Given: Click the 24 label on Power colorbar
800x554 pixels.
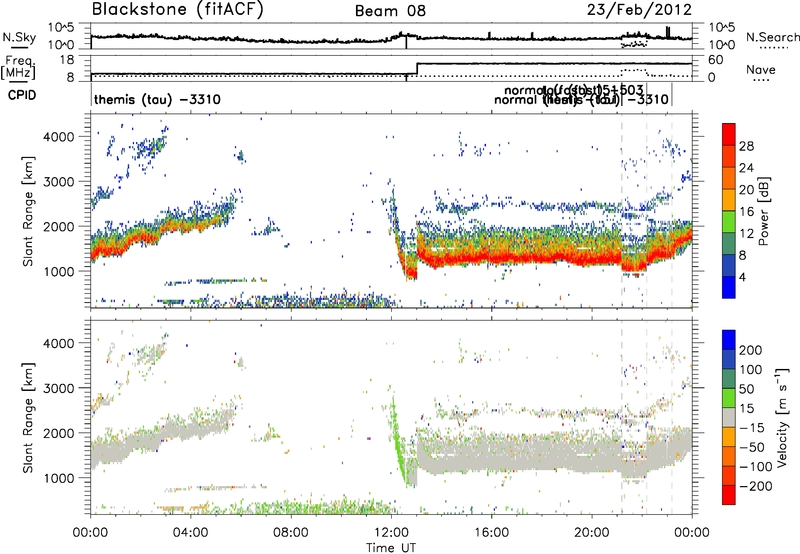Looking at the screenshot, I should [x=746, y=168].
